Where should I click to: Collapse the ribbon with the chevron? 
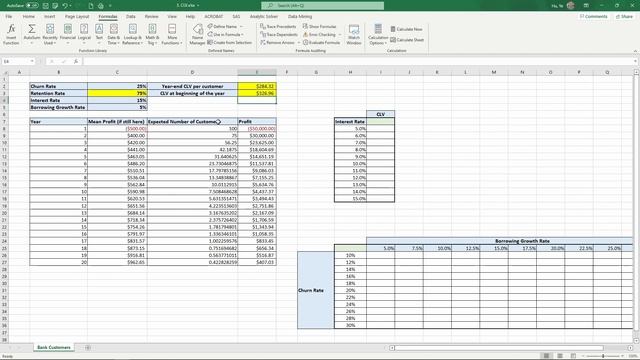coord(635,51)
